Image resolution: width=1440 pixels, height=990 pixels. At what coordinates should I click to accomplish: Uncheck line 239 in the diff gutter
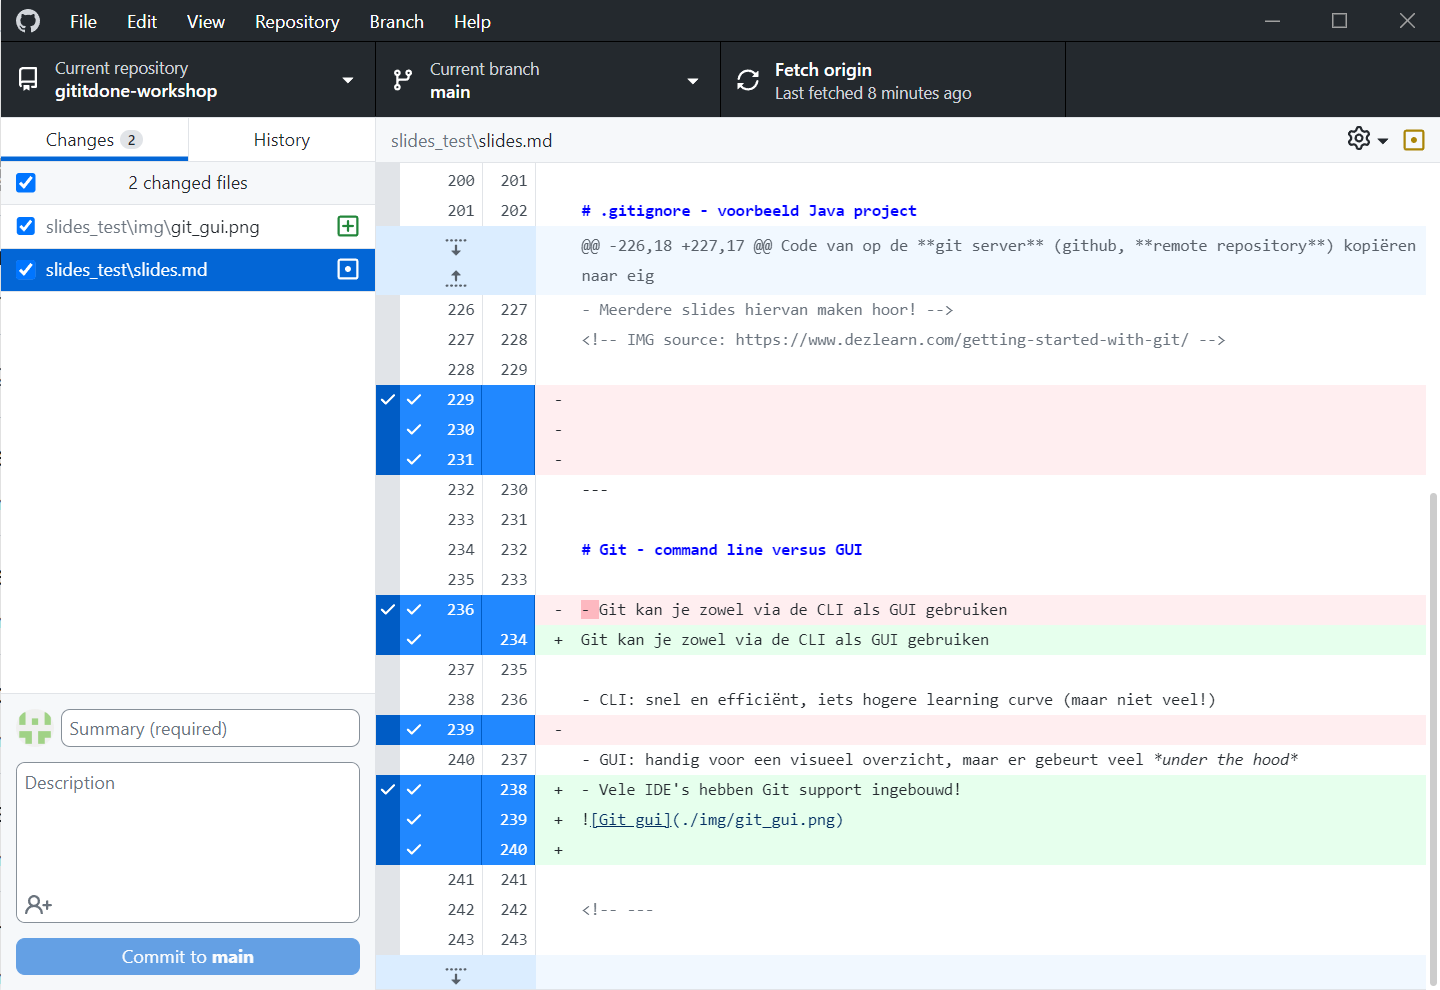414,729
